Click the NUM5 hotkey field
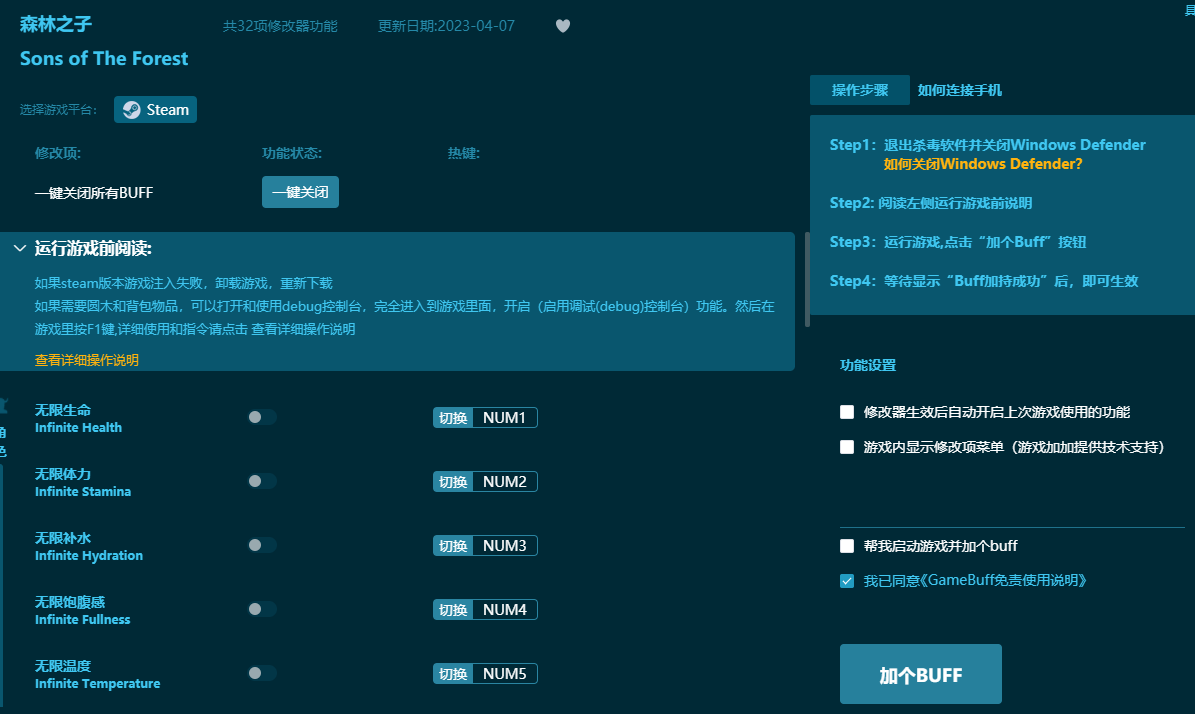Viewport: 1195px width, 714px height. (x=505, y=674)
